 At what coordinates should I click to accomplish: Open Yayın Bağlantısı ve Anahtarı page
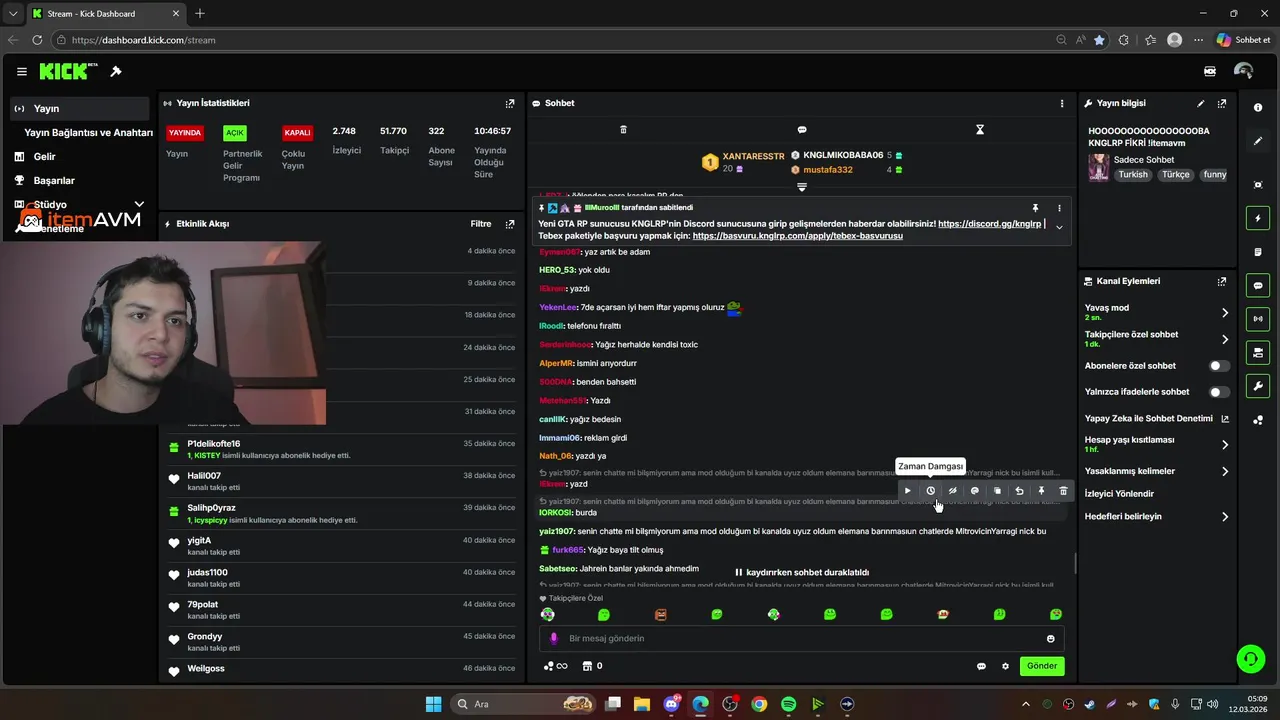(88, 132)
